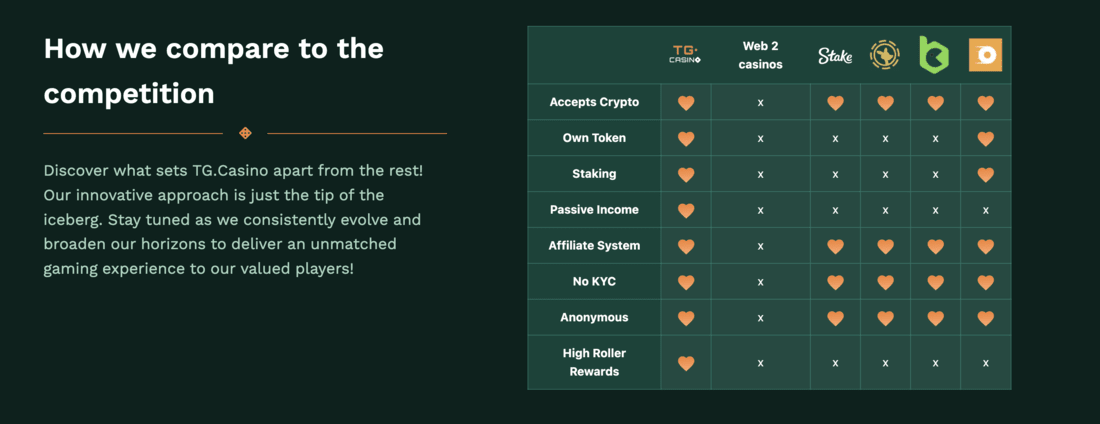Image resolution: width=1100 pixels, height=424 pixels.
Task: Click the Stake logo in table header
Action: click(835, 55)
